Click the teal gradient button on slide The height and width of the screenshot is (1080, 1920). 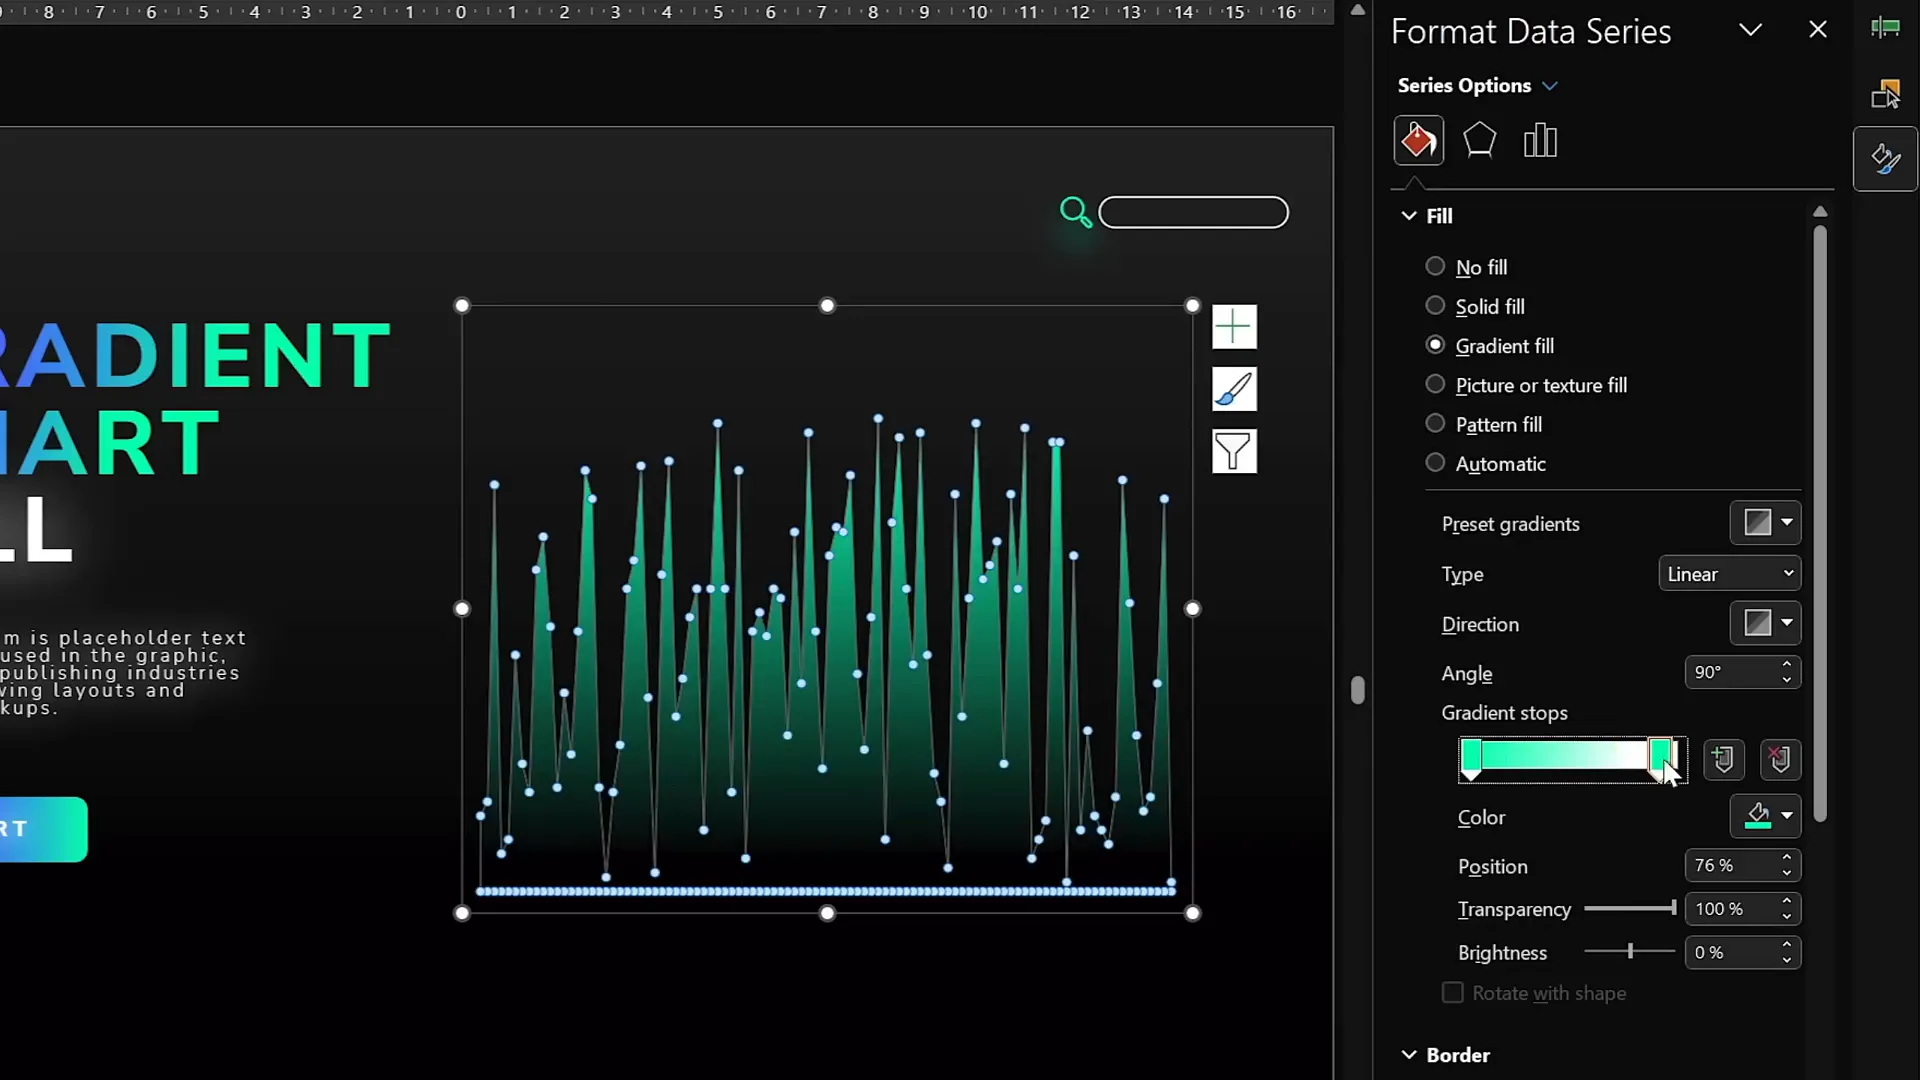(43, 829)
